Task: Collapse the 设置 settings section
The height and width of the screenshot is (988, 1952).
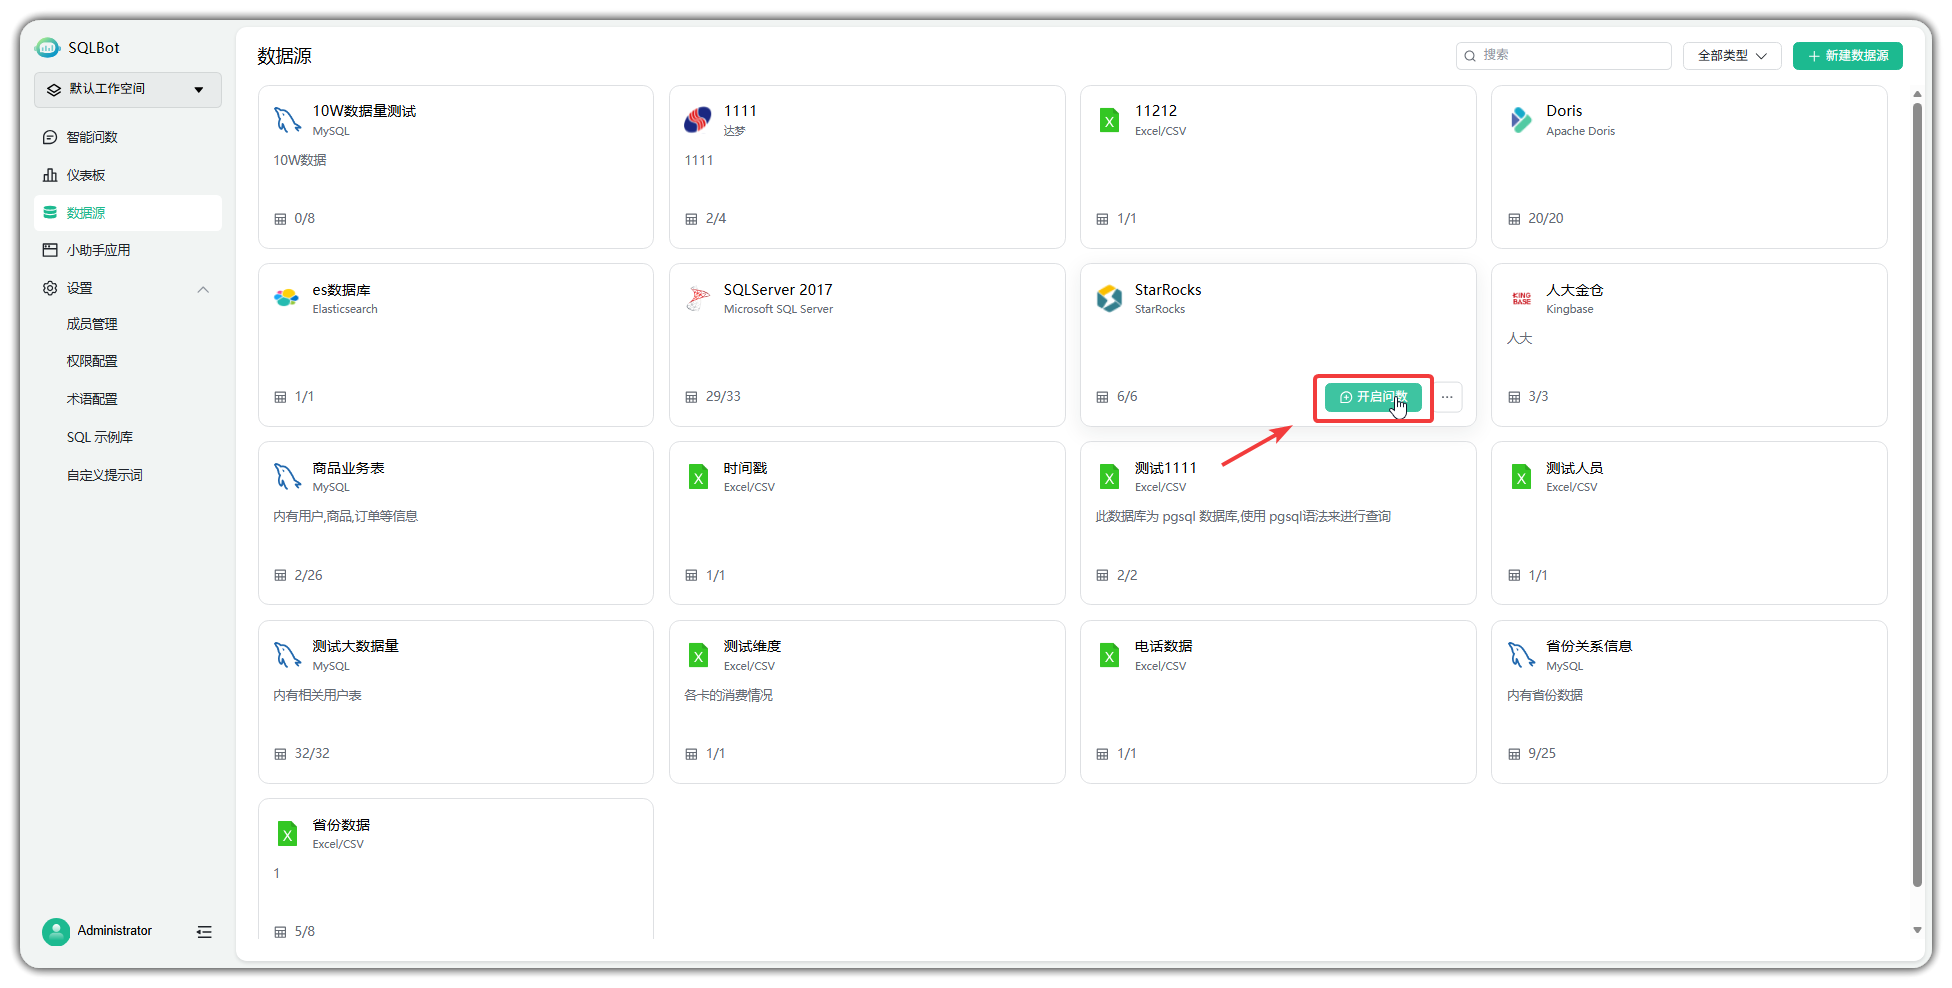Action: pos(203,289)
